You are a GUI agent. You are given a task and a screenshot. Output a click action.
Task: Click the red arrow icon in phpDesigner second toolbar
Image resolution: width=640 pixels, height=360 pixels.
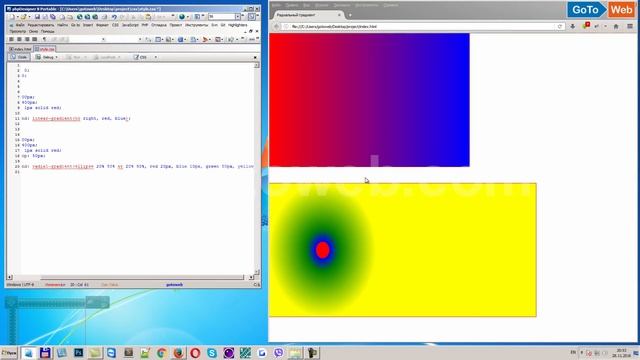pos(205,39)
